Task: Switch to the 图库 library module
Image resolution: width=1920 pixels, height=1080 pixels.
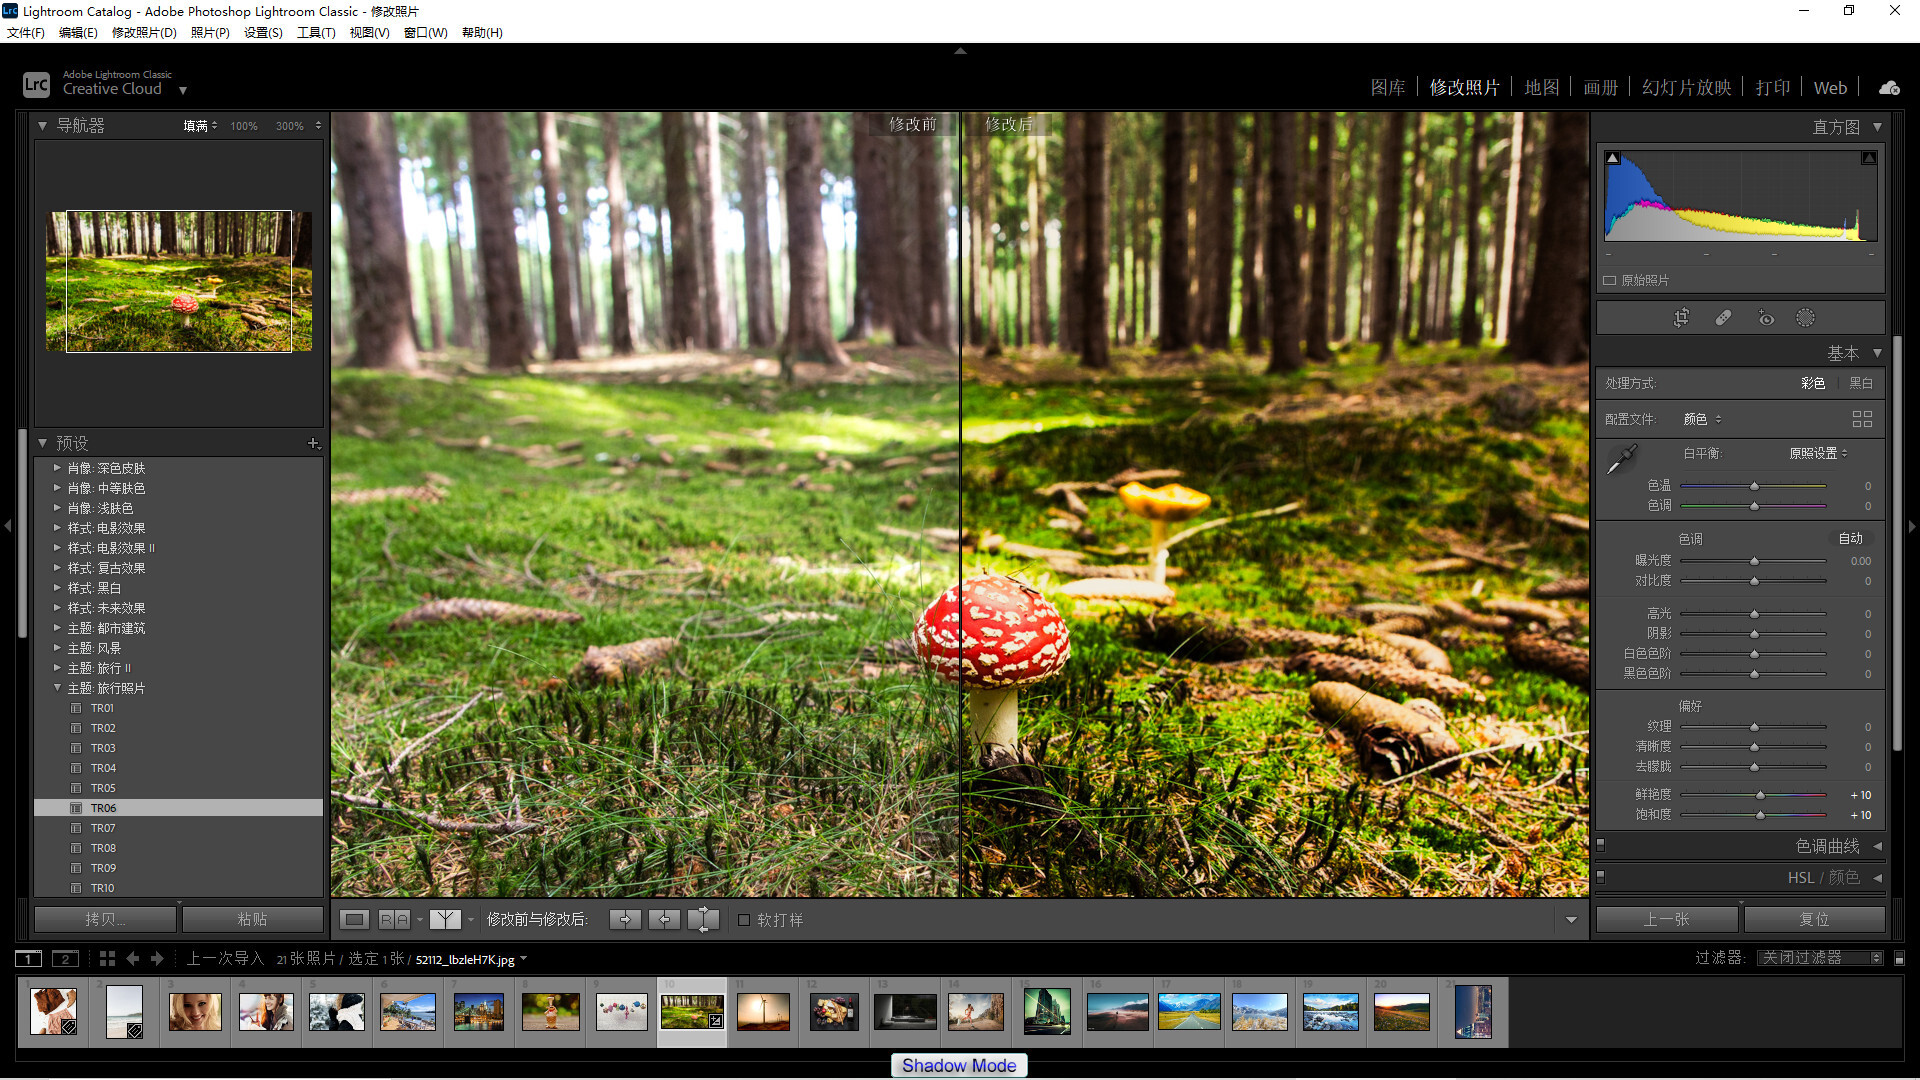Action: click(1387, 88)
